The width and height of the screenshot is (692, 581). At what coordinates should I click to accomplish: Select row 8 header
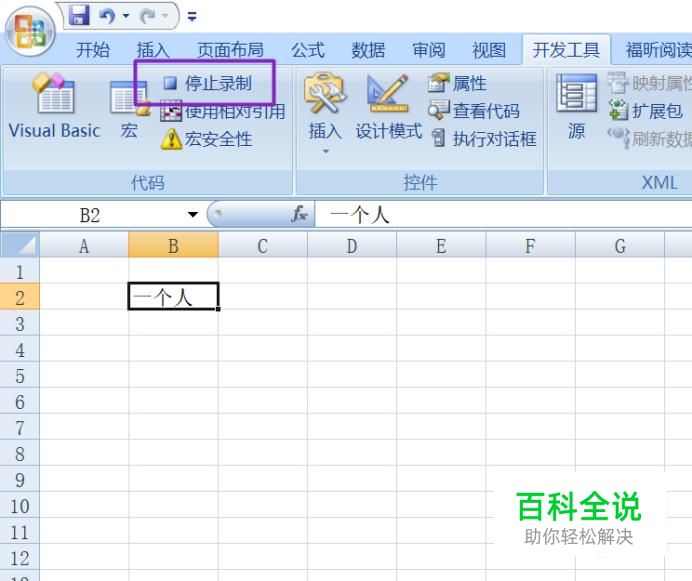tap(19, 453)
